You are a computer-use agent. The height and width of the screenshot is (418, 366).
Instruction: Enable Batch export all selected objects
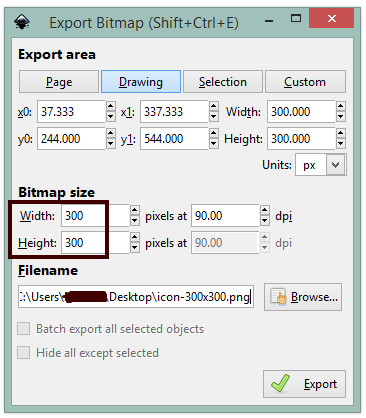click(24, 329)
